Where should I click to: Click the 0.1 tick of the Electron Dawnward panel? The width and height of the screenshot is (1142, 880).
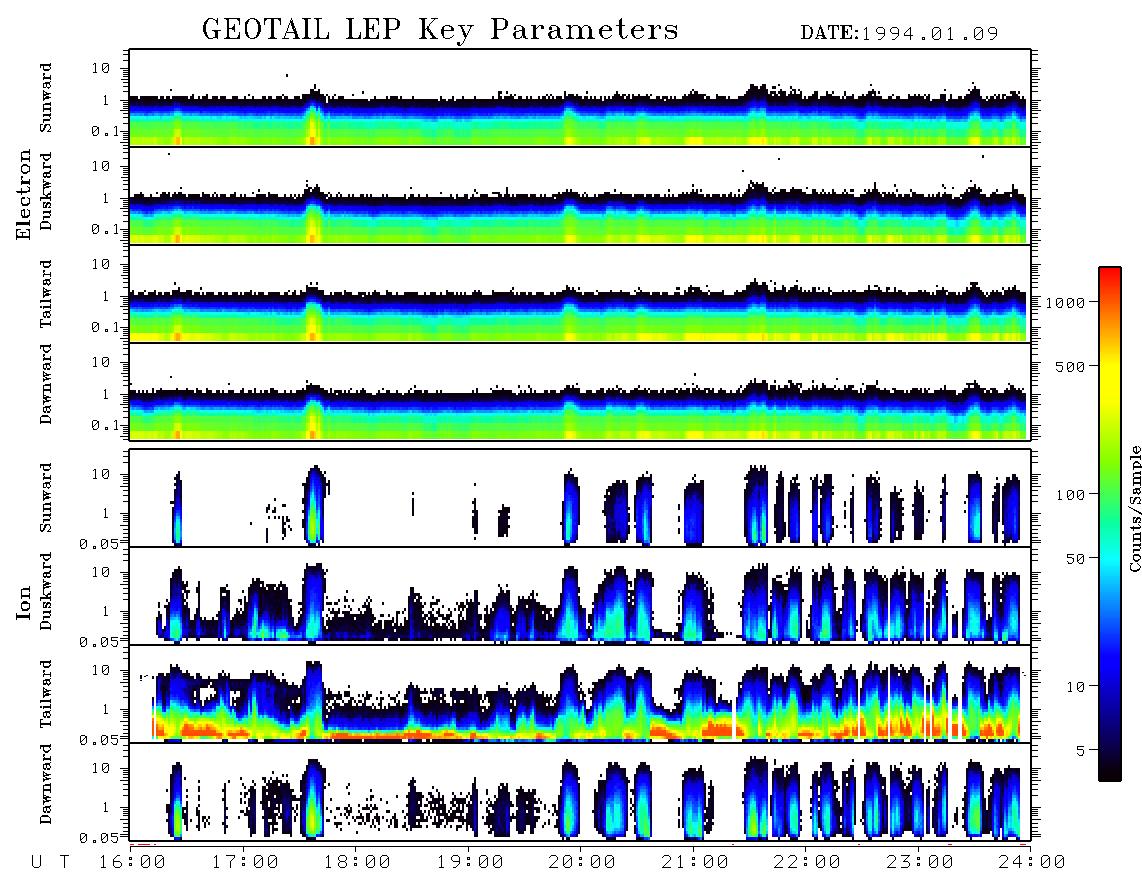click(x=106, y=425)
